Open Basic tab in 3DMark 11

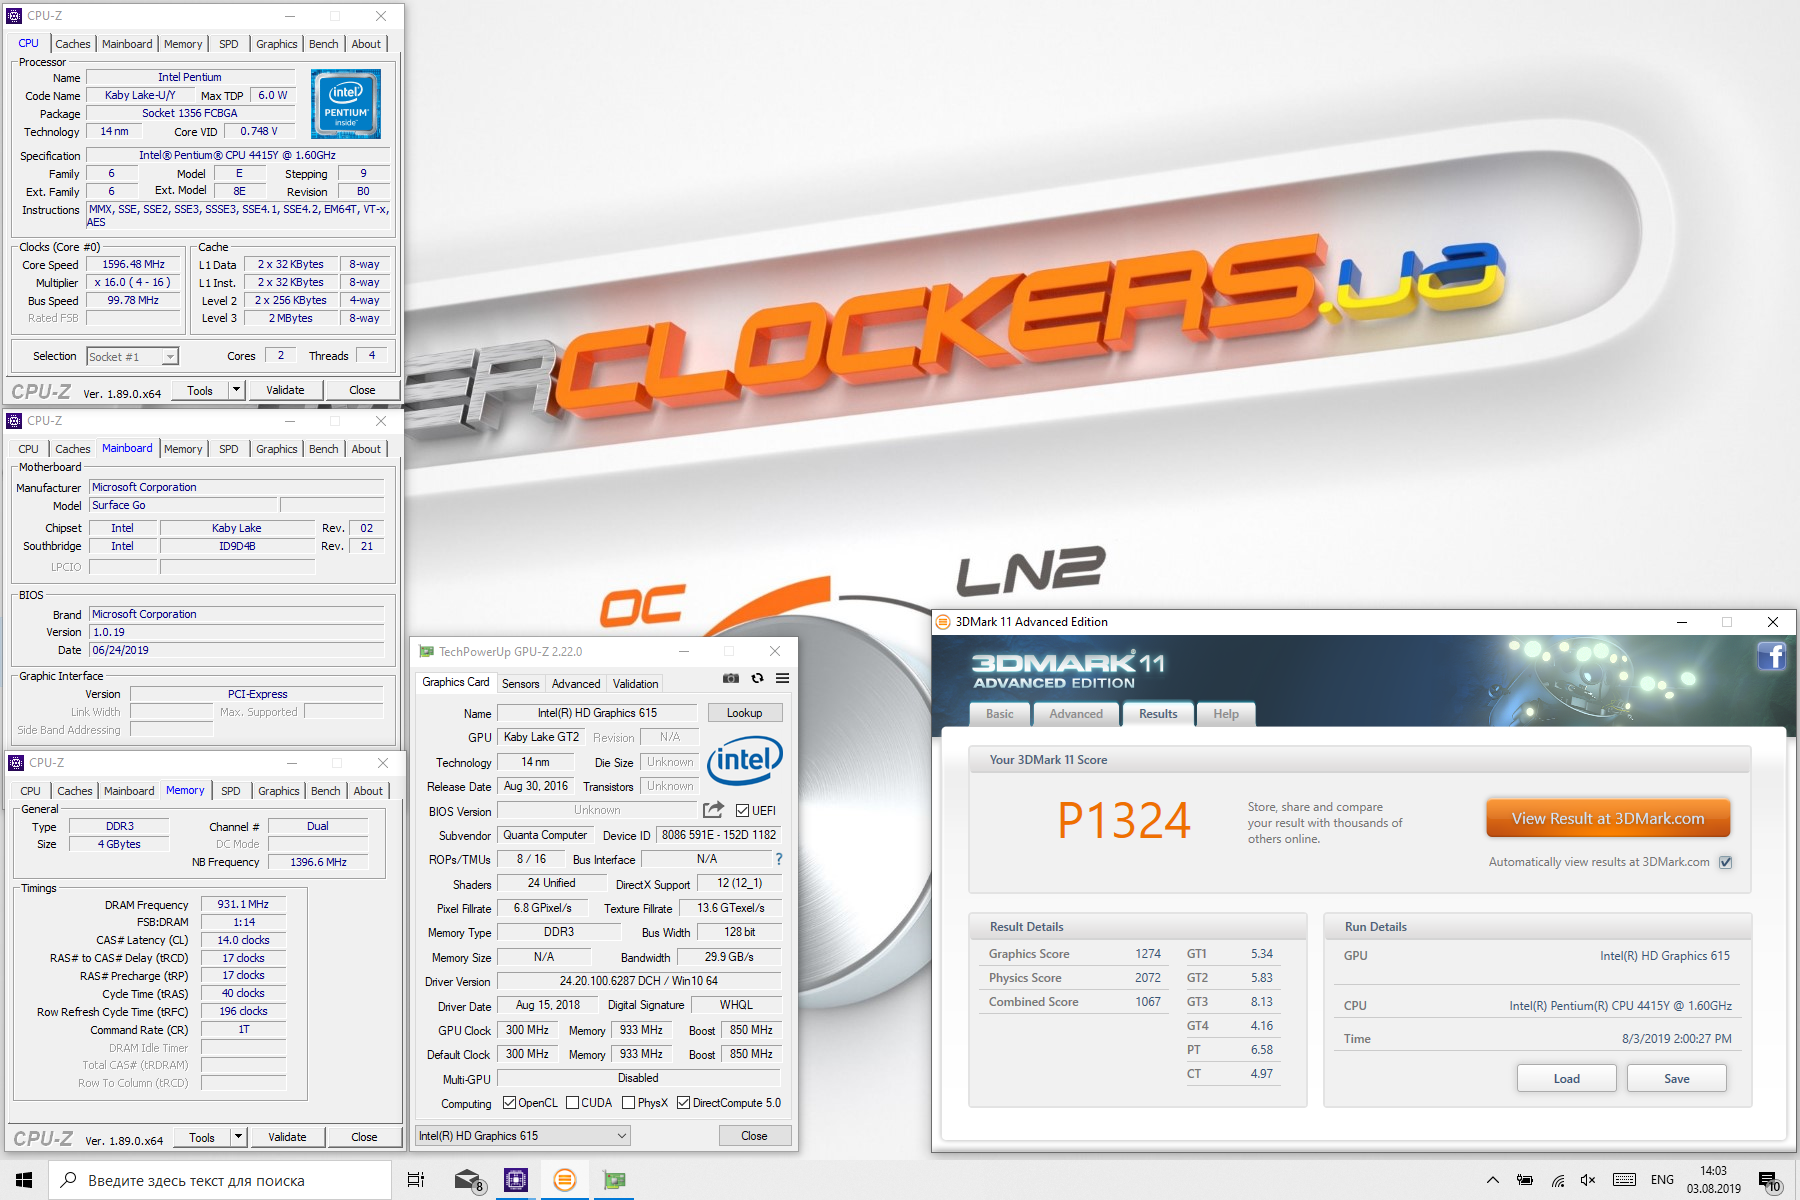point(999,714)
